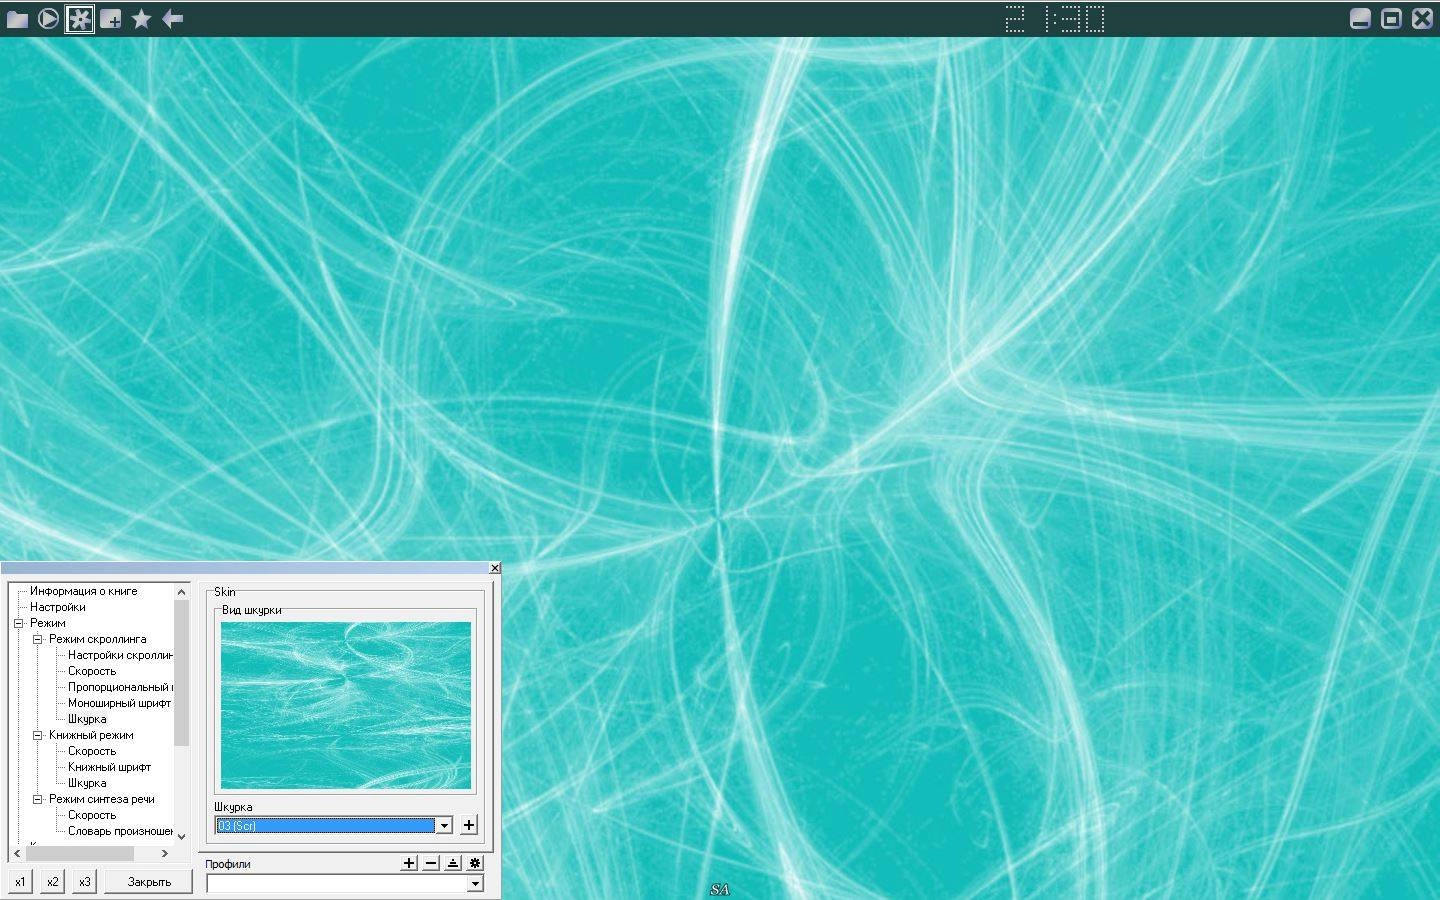Screen dimensions: 1440x900
Task: Collapse the Книжный режим node
Action: (38, 735)
